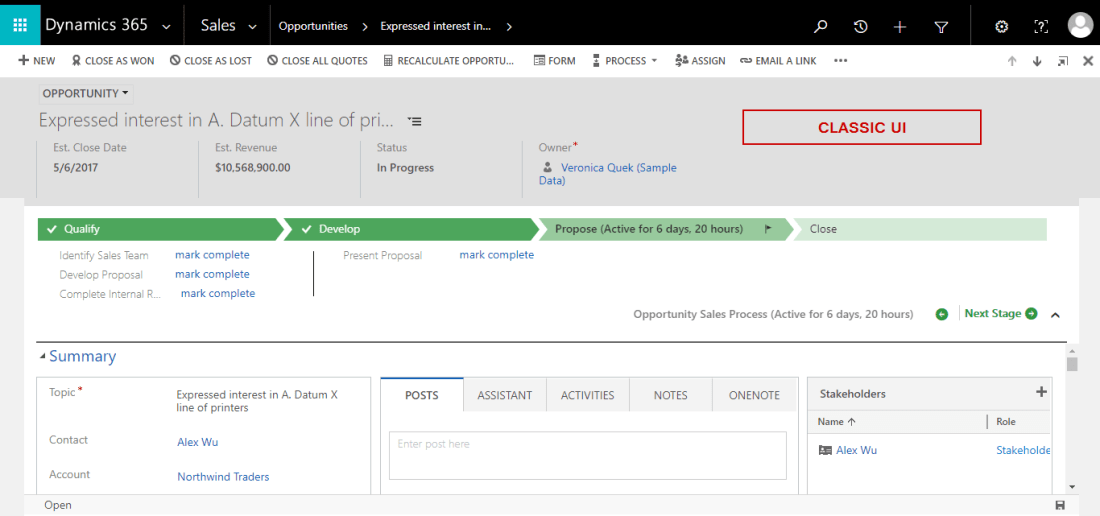
Task: Click the search magnifier icon
Action: click(x=821, y=27)
